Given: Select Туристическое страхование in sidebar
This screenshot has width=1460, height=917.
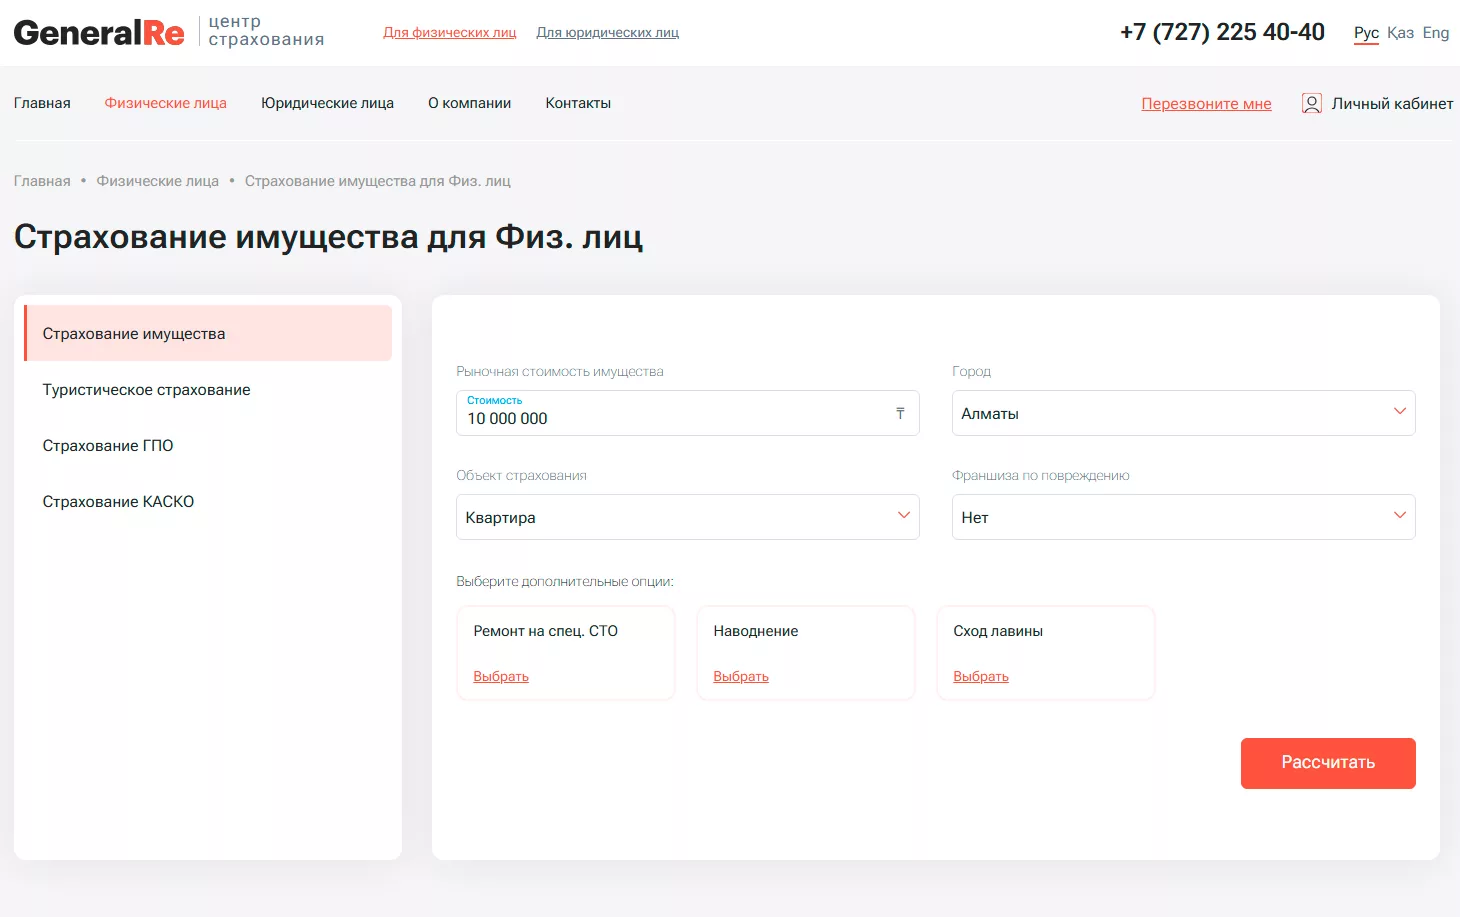Looking at the screenshot, I should tap(208, 389).
